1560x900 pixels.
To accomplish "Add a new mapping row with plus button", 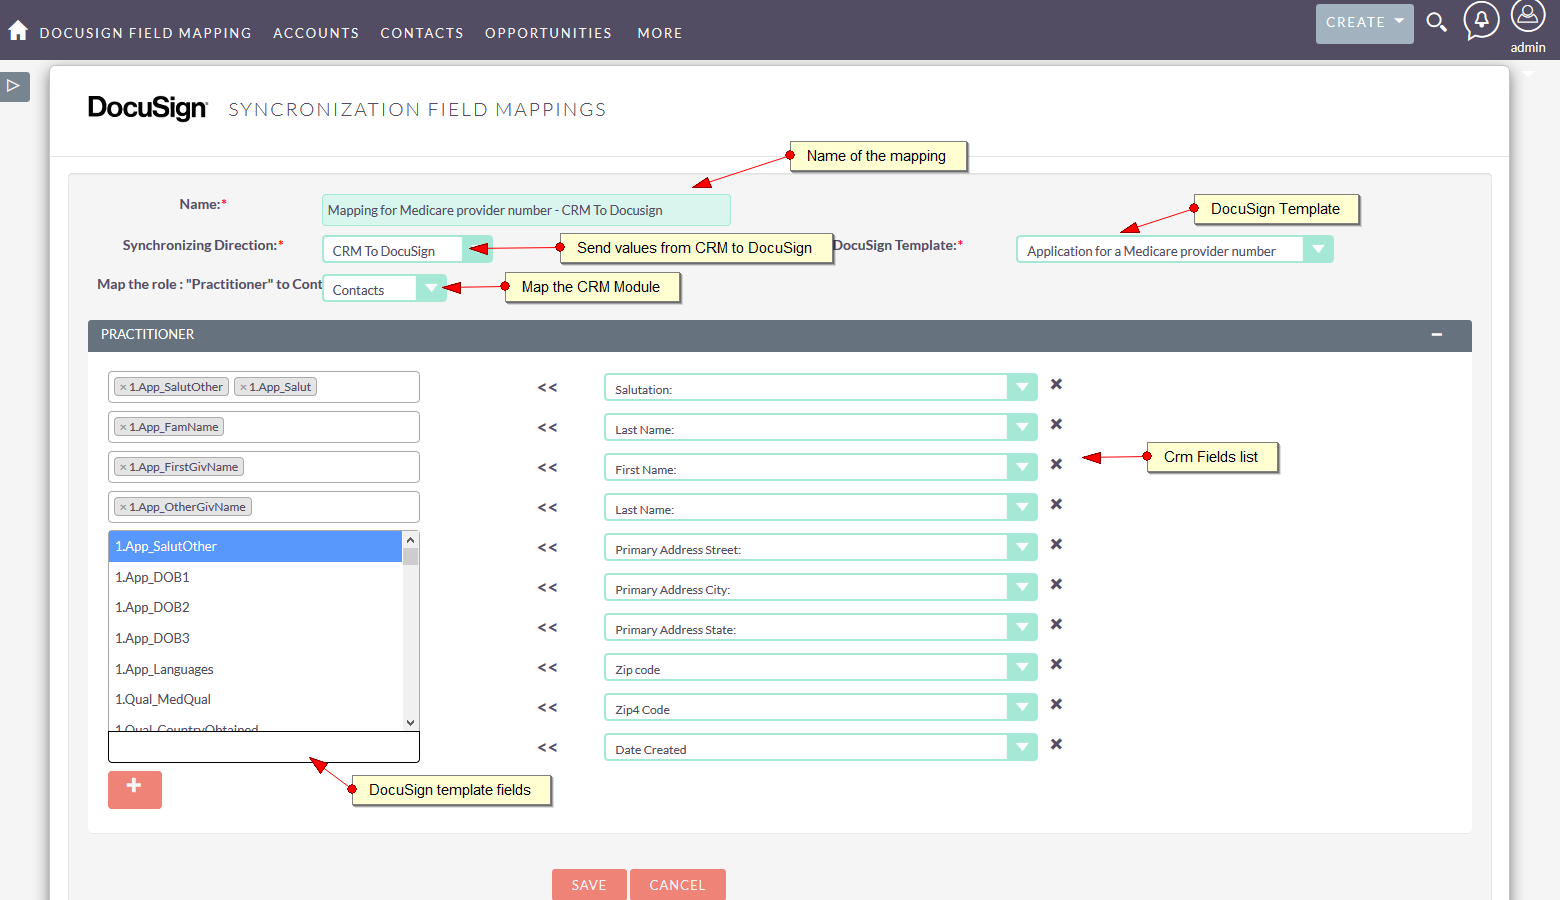I will point(134,789).
